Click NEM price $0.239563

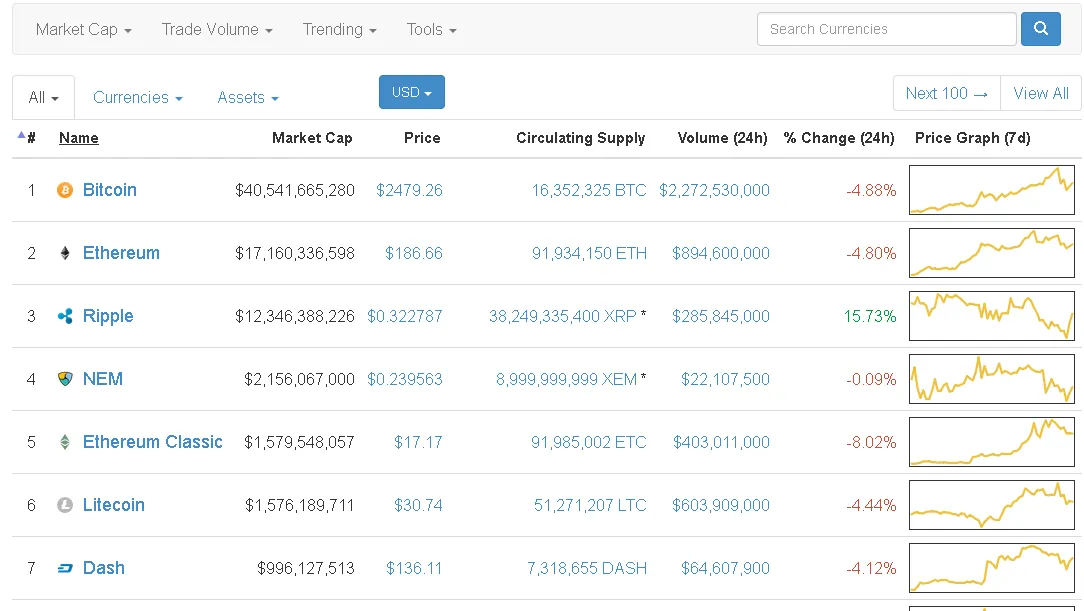coord(404,379)
